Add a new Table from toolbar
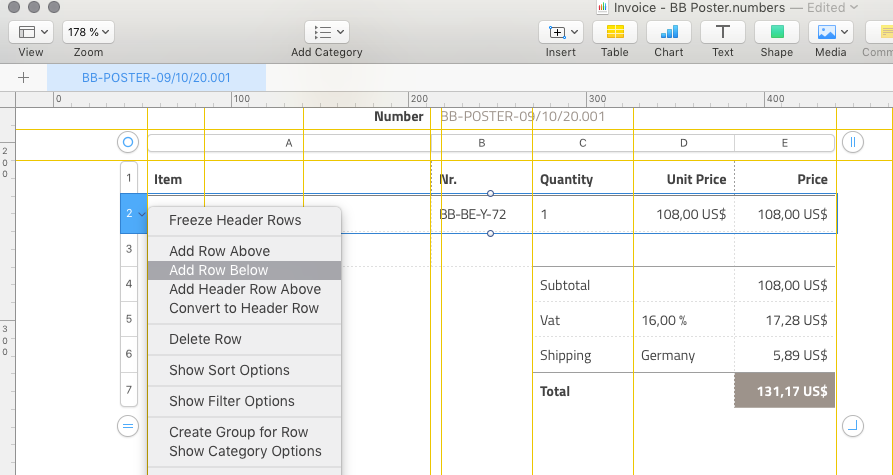Viewport: 893px width, 475px height. click(x=614, y=32)
